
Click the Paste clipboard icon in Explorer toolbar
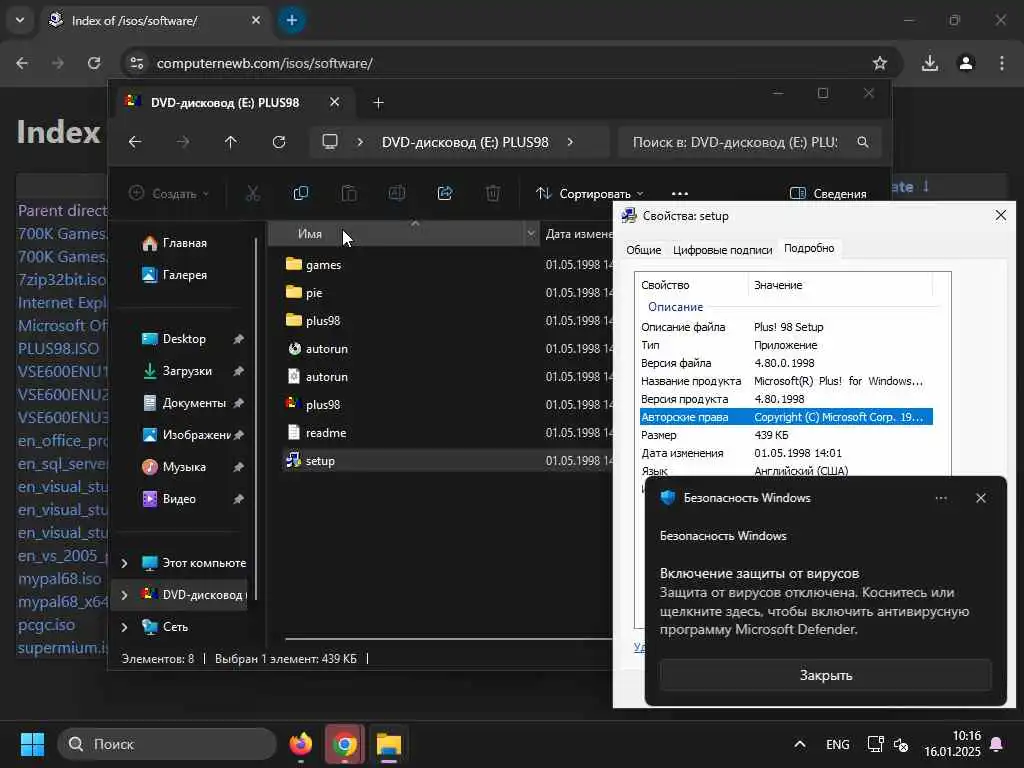349,193
